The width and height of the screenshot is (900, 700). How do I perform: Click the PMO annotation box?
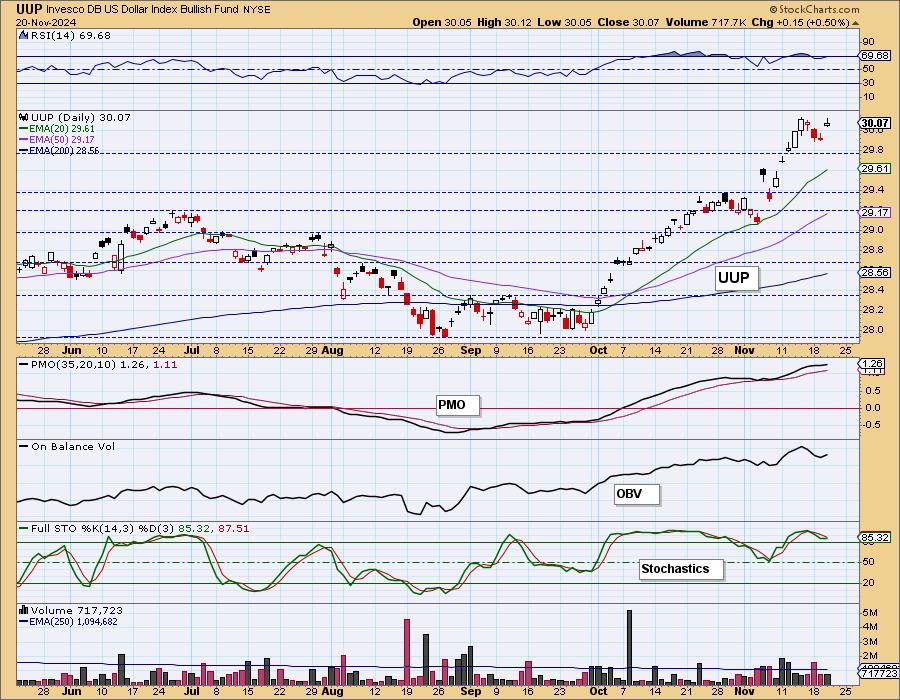click(457, 405)
